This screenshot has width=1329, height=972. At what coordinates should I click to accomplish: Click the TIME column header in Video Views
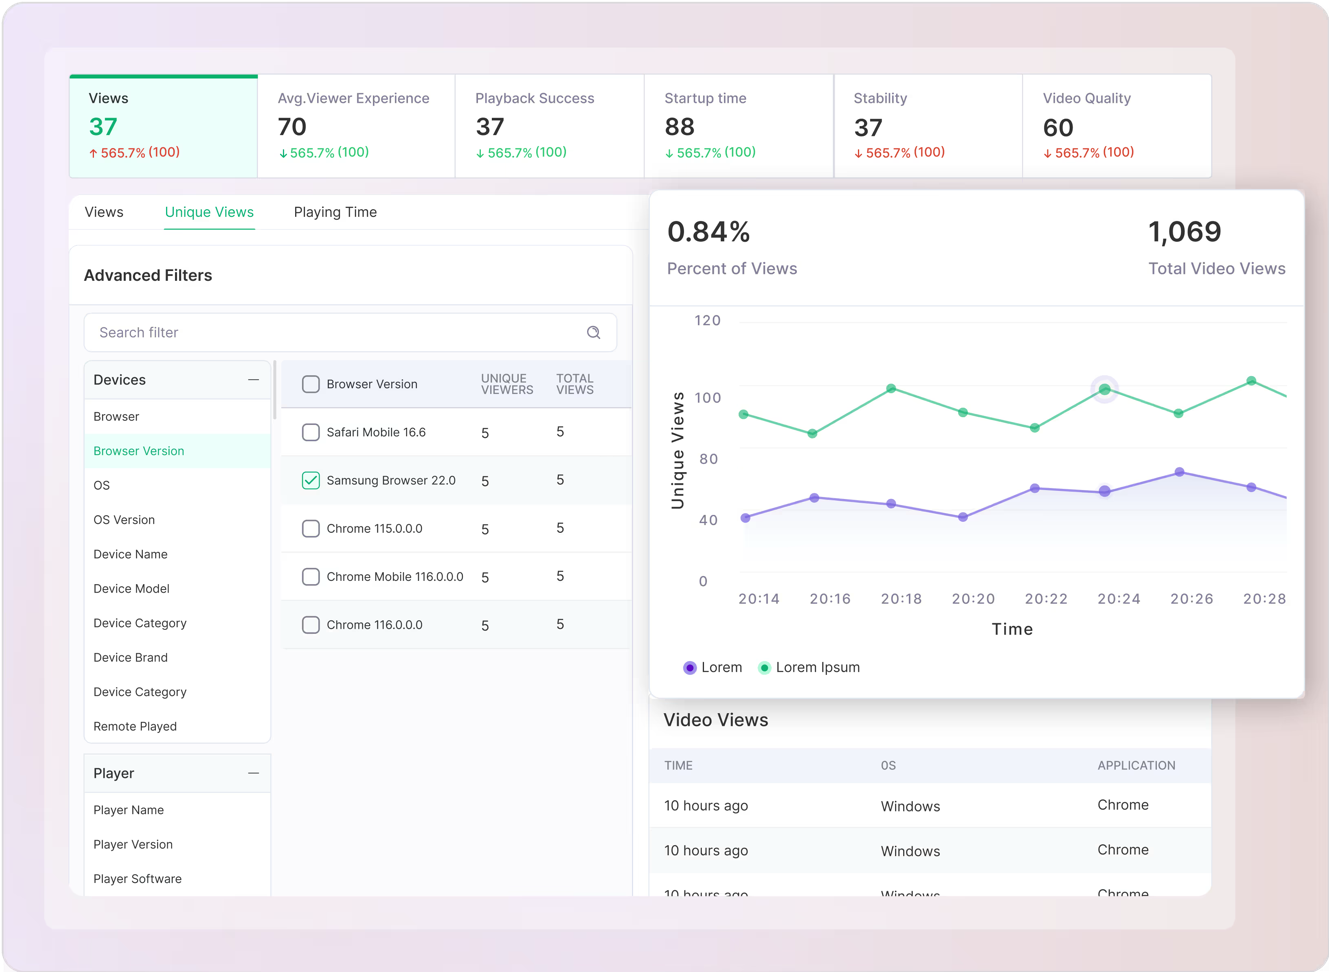point(678,766)
